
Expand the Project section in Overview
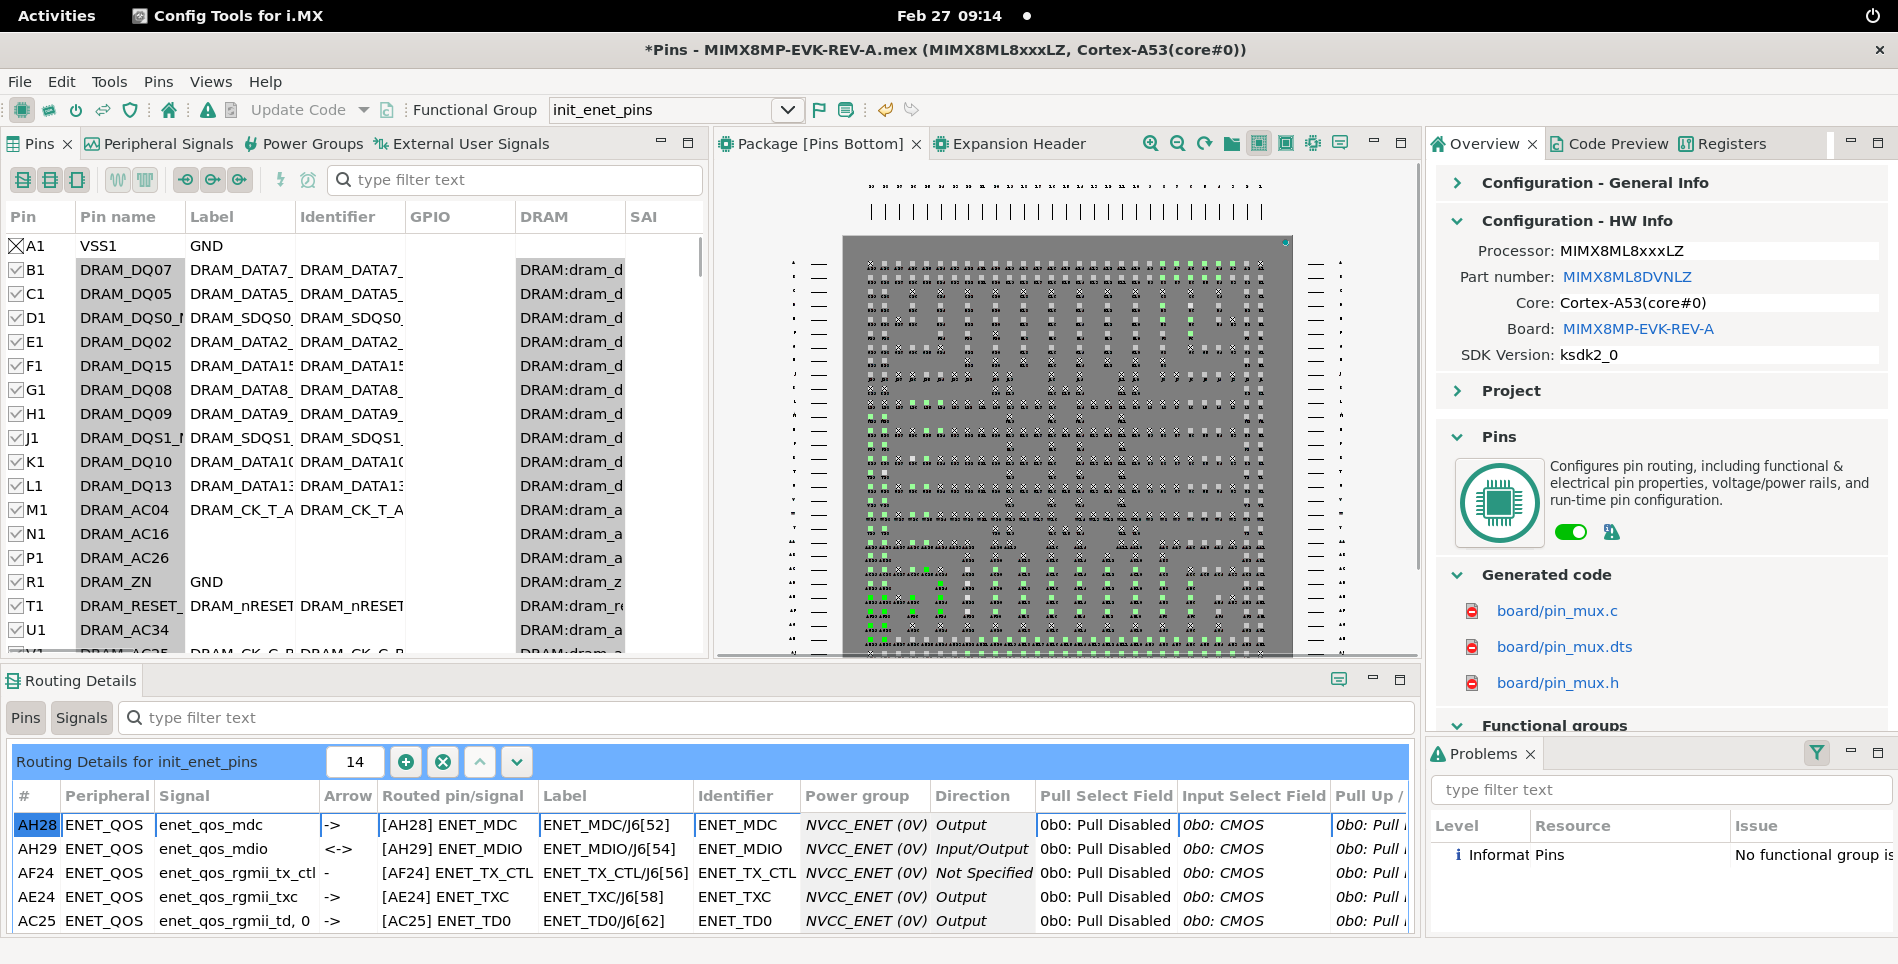click(1457, 390)
